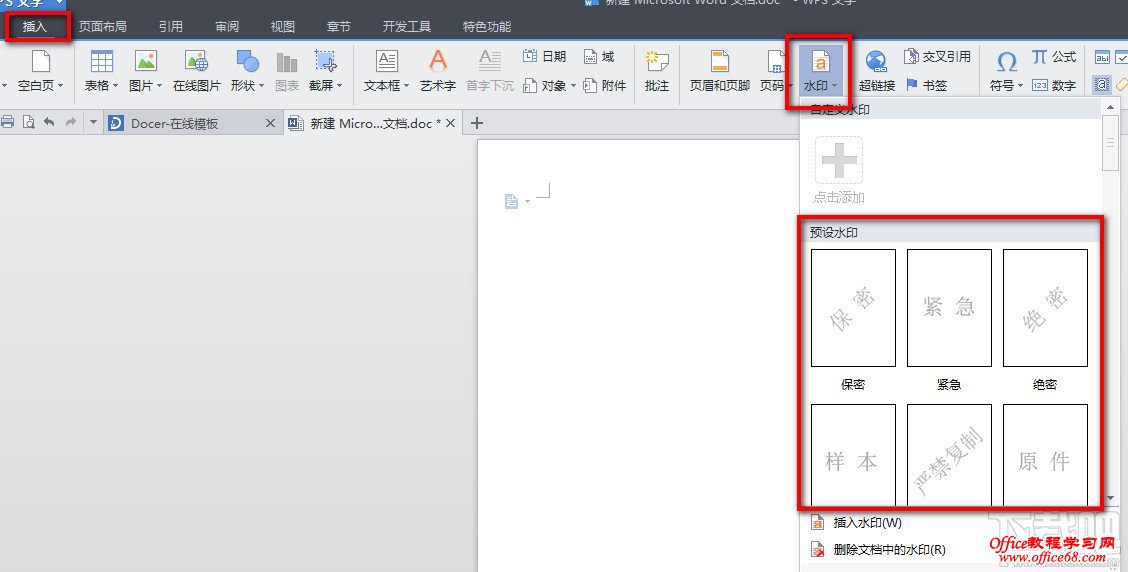1128x572 pixels.
Task: Insert 附件 attachment
Action: coord(604,86)
